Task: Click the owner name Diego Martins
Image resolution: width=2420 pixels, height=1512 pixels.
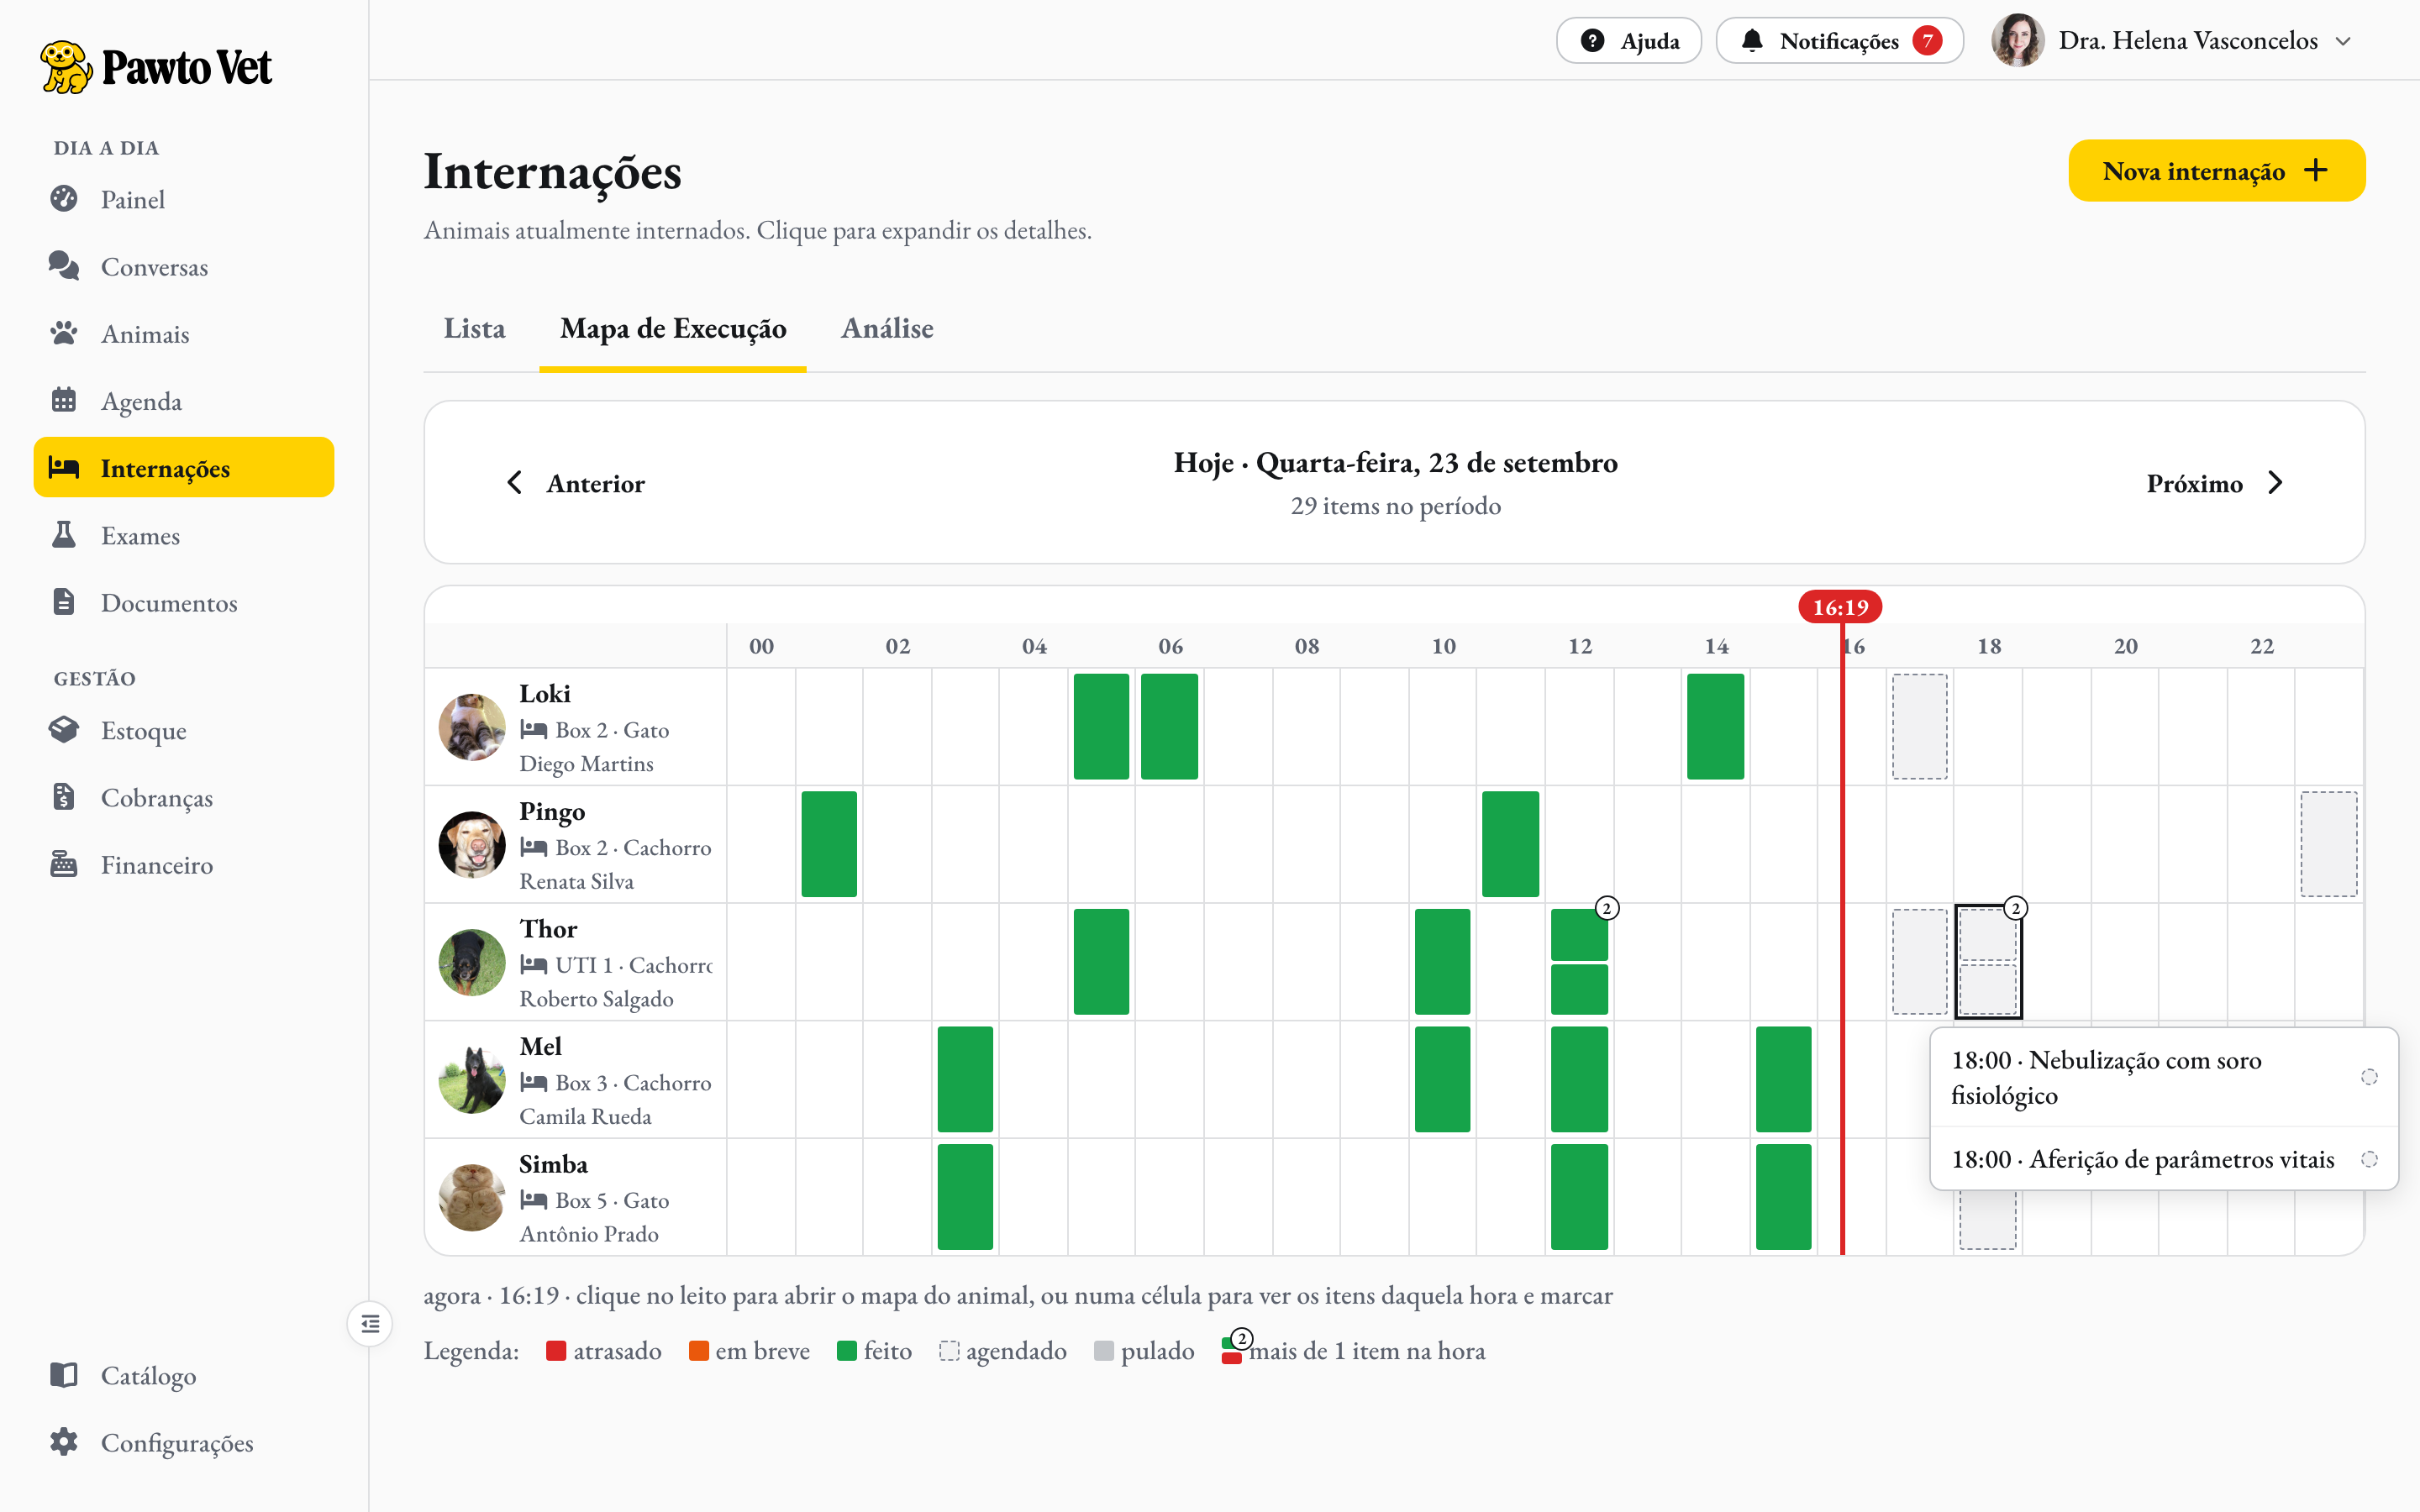Action: point(586,764)
